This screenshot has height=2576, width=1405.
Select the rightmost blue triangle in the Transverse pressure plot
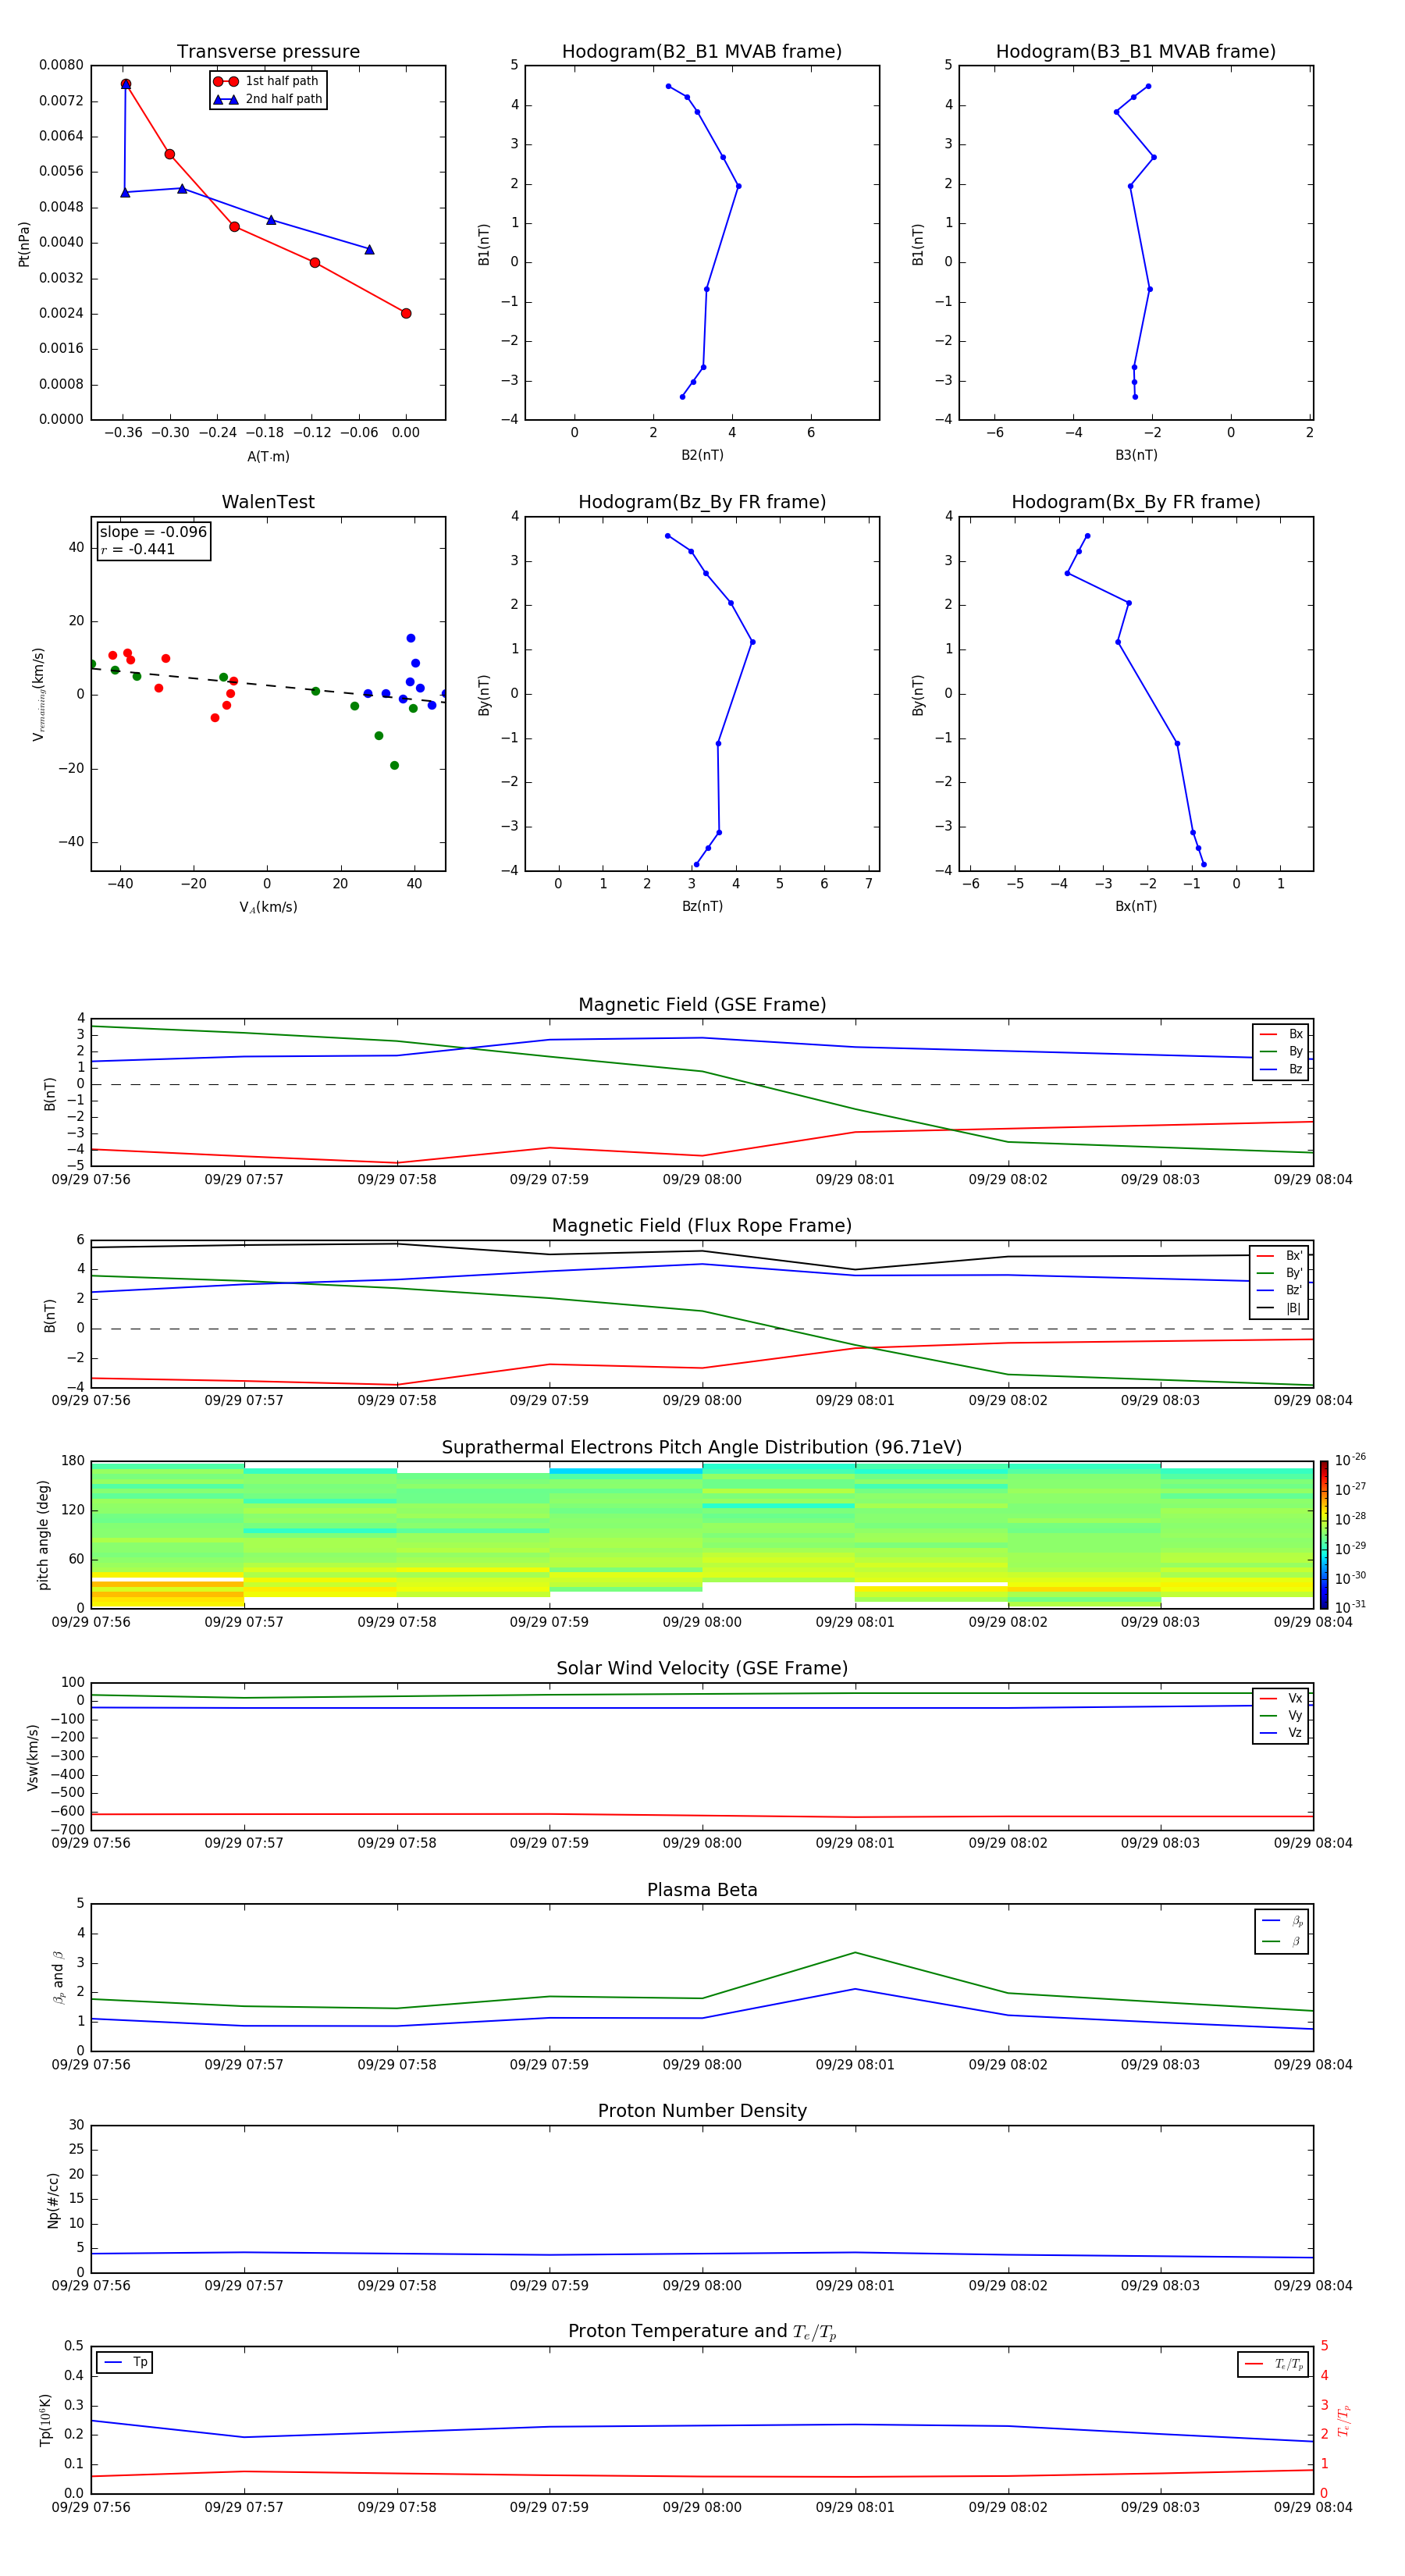(369, 250)
